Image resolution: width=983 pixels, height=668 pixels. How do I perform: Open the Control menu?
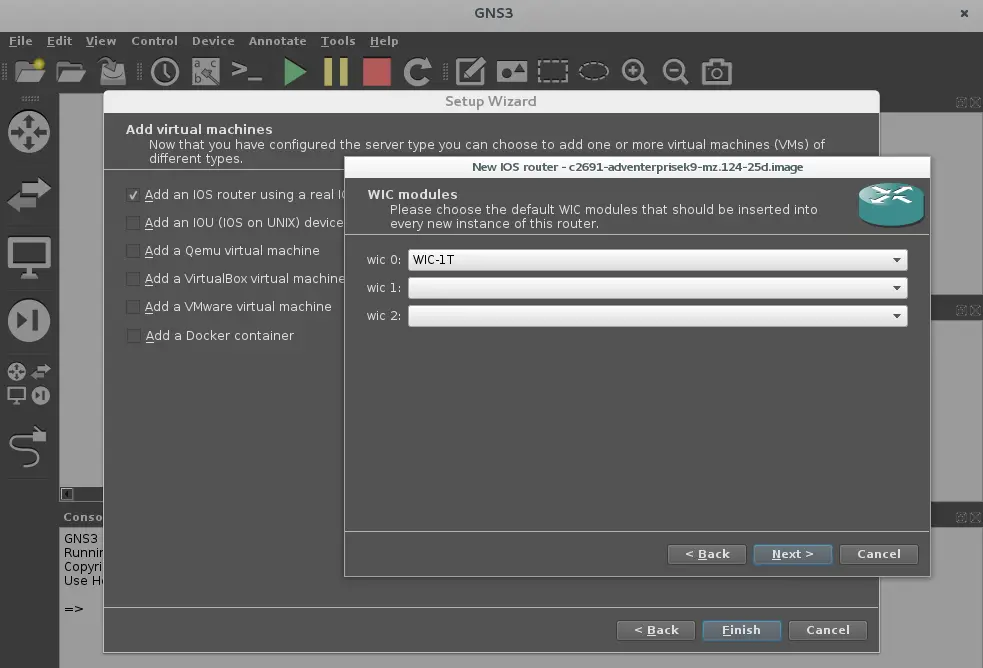(x=154, y=41)
